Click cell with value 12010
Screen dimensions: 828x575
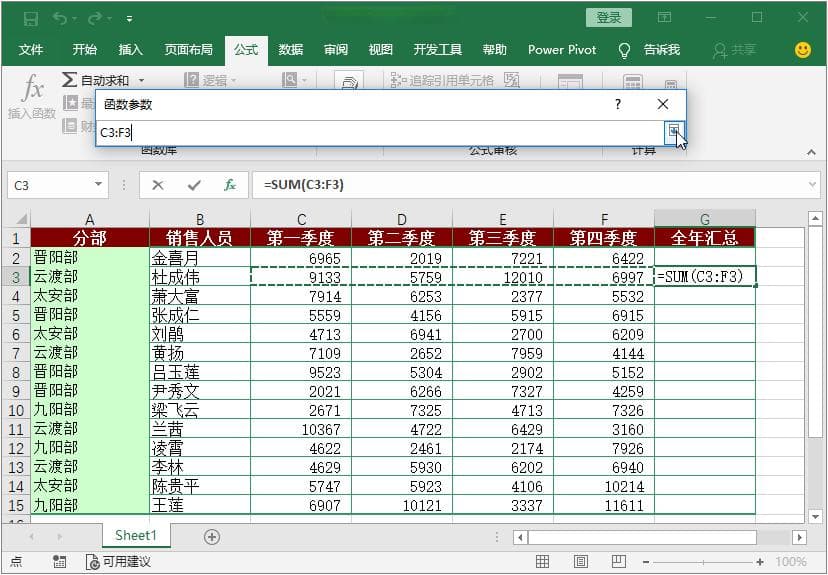tap(503, 277)
